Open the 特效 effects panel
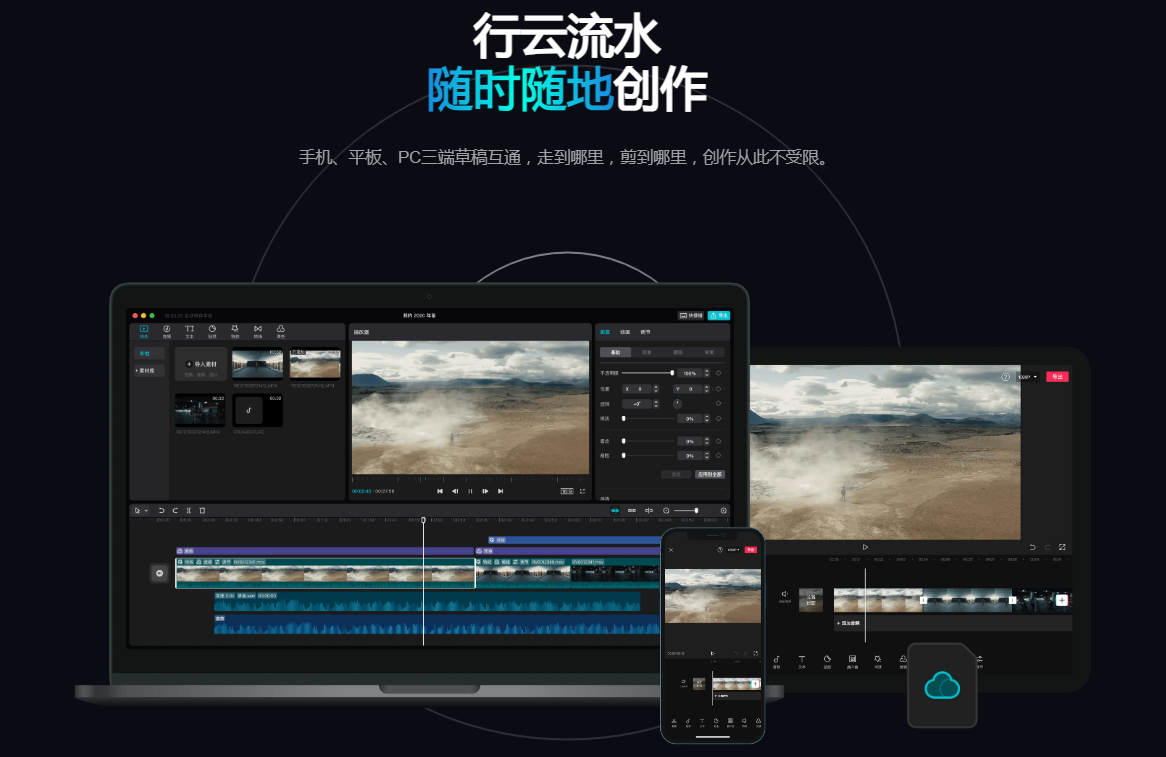The height and width of the screenshot is (757, 1166). [x=235, y=332]
